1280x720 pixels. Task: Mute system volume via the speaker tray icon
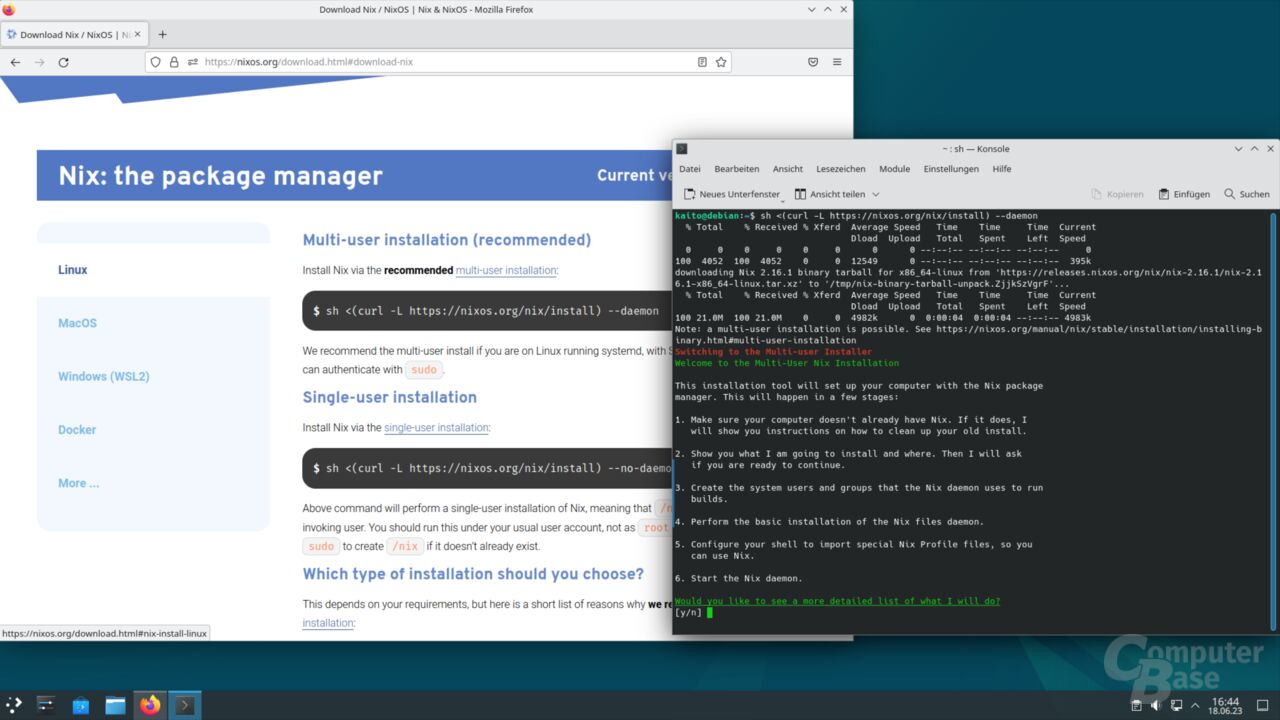click(1157, 704)
